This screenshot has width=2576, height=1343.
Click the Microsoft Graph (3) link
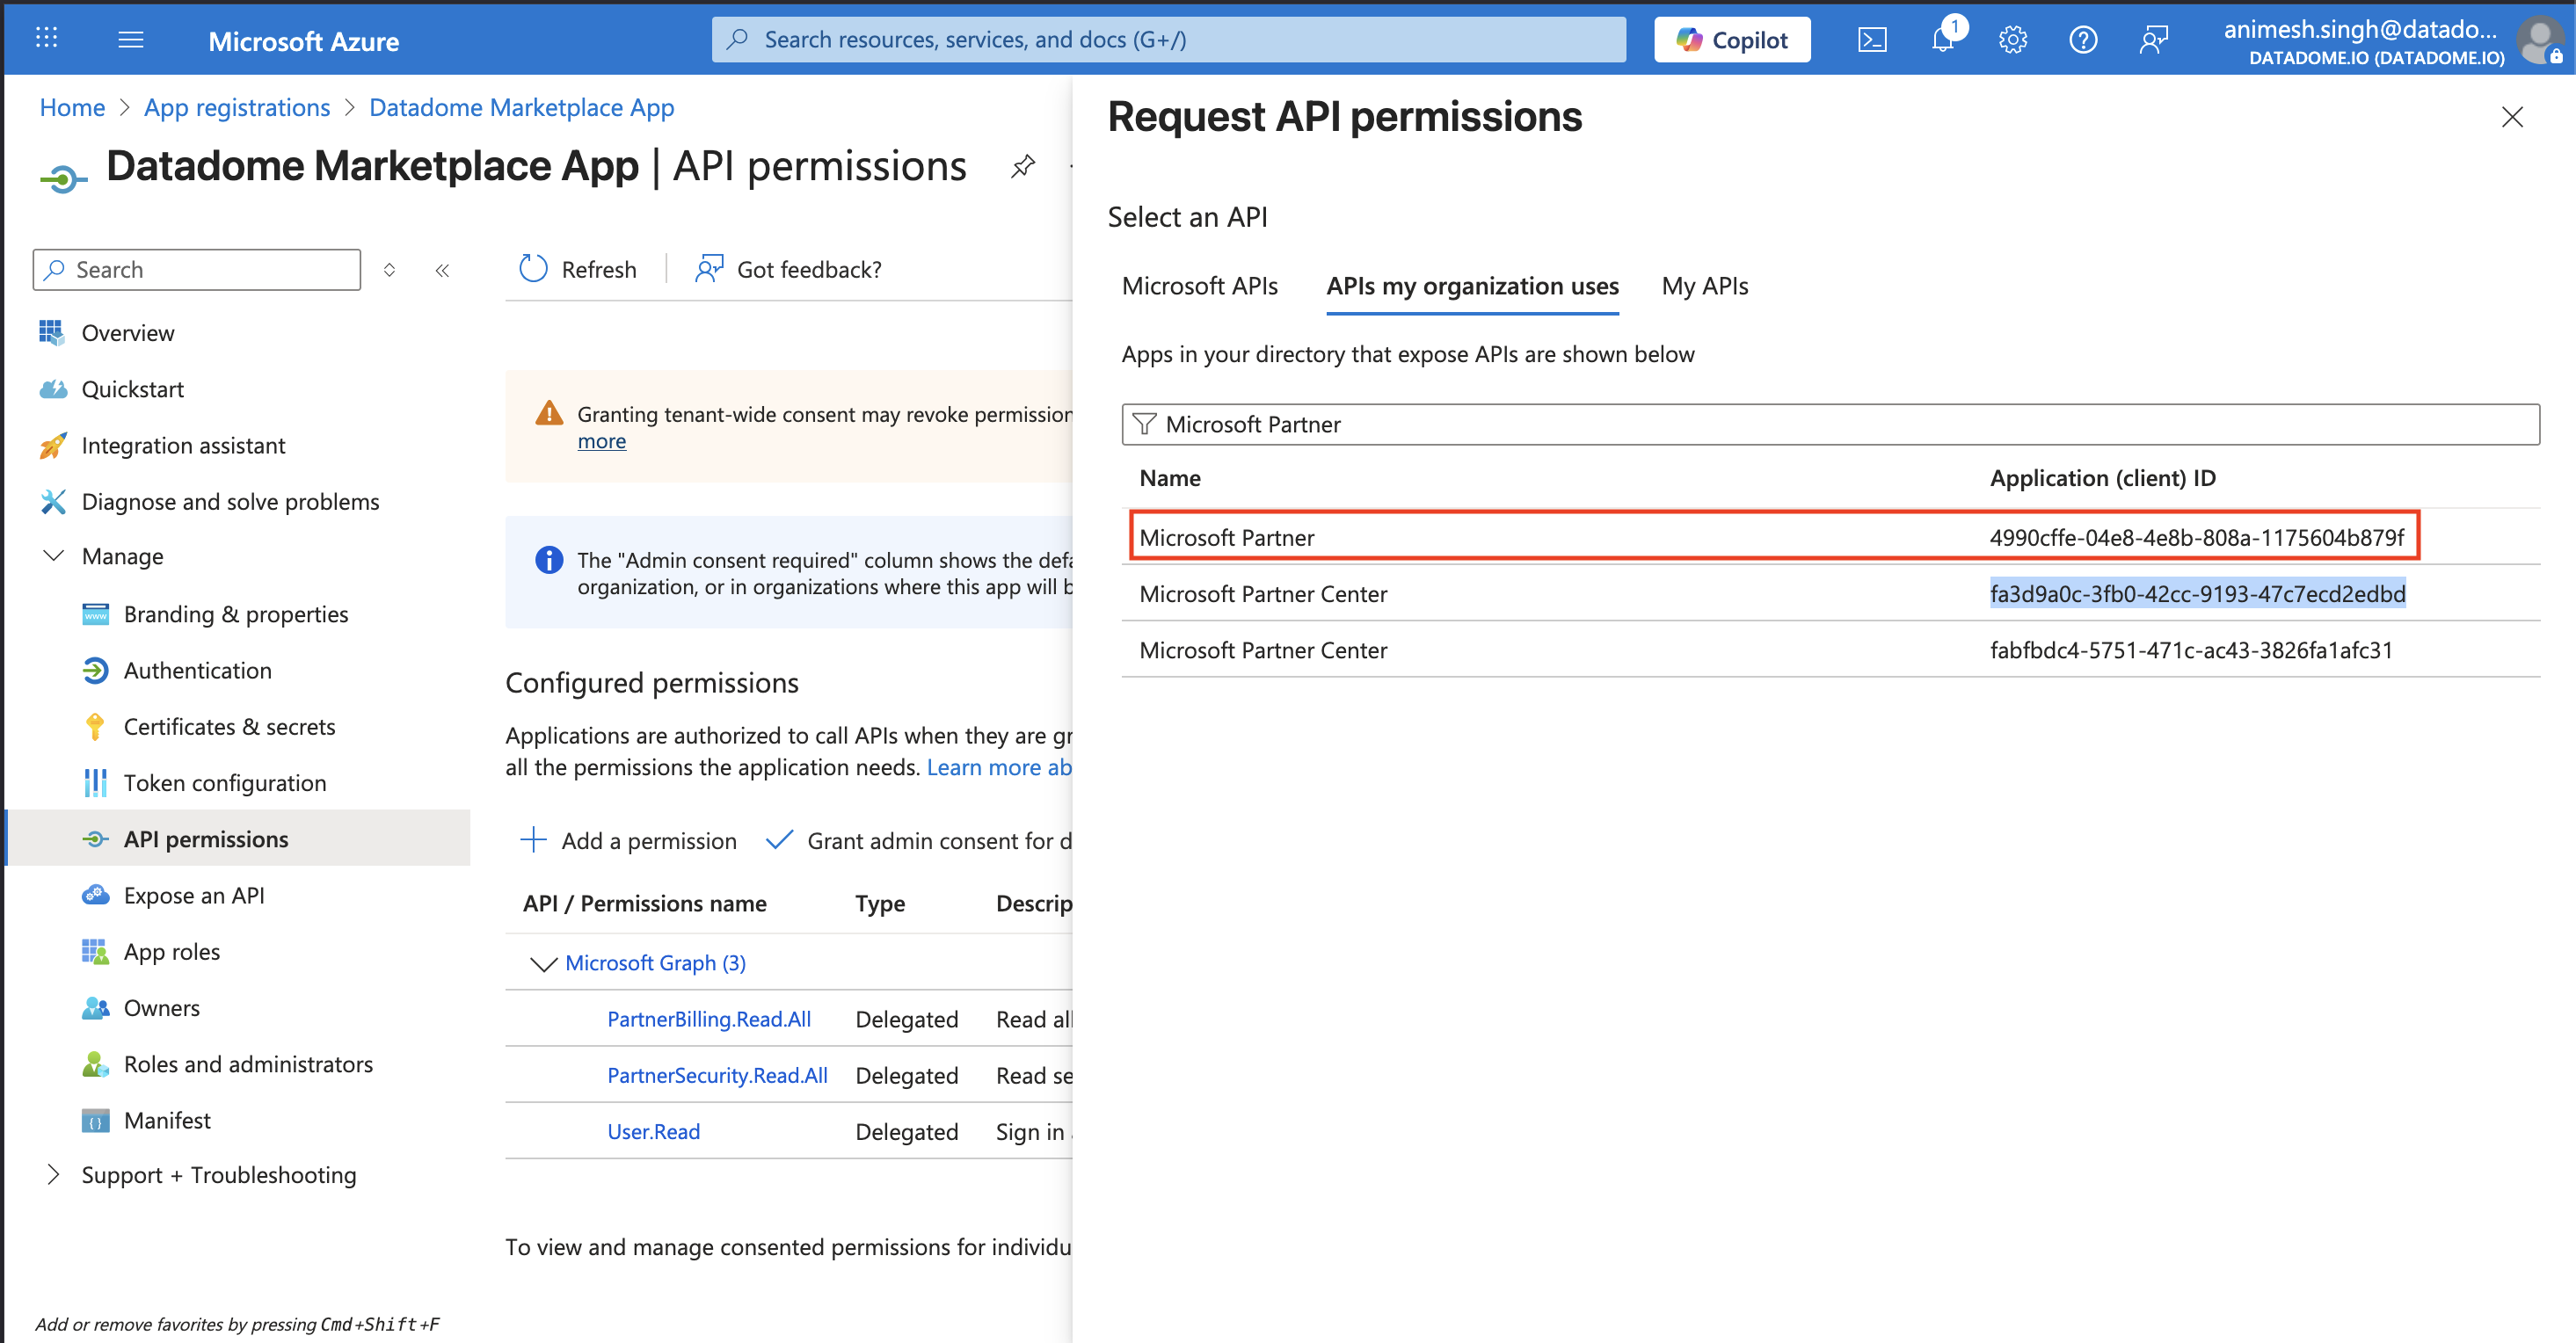point(655,963)
